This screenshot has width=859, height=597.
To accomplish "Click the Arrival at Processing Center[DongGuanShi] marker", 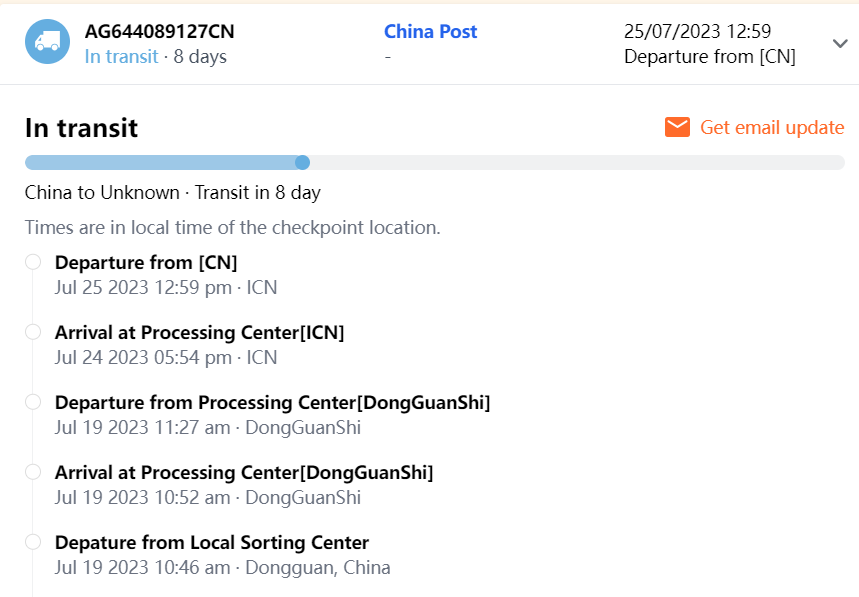I will [33, 472].
